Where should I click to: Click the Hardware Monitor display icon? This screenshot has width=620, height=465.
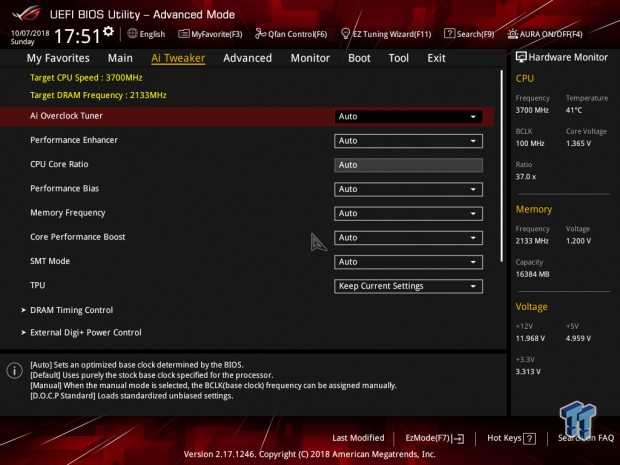click(x=521, y=57)
